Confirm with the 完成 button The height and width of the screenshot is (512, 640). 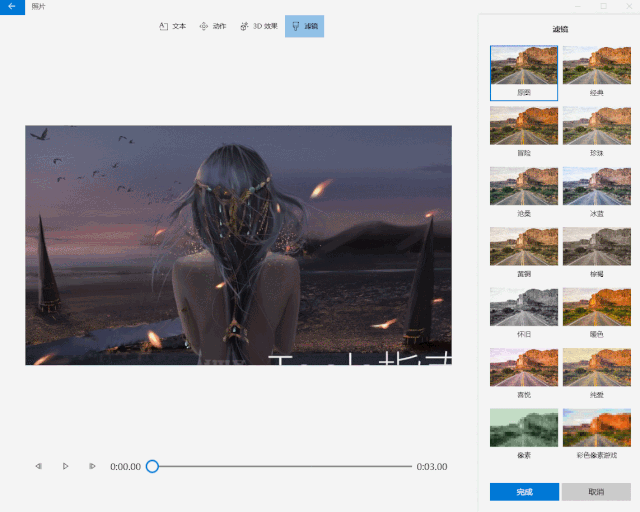point(524,492)
